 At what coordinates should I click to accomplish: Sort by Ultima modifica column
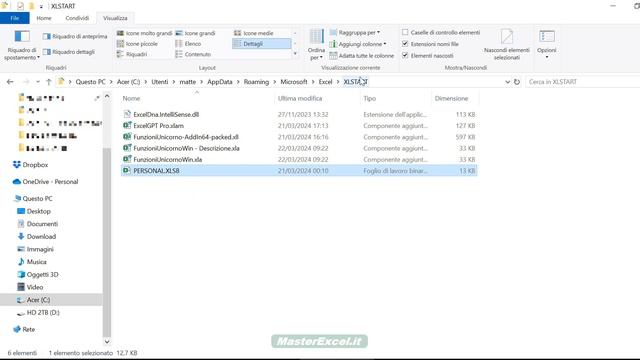click(x=300, y=98)
